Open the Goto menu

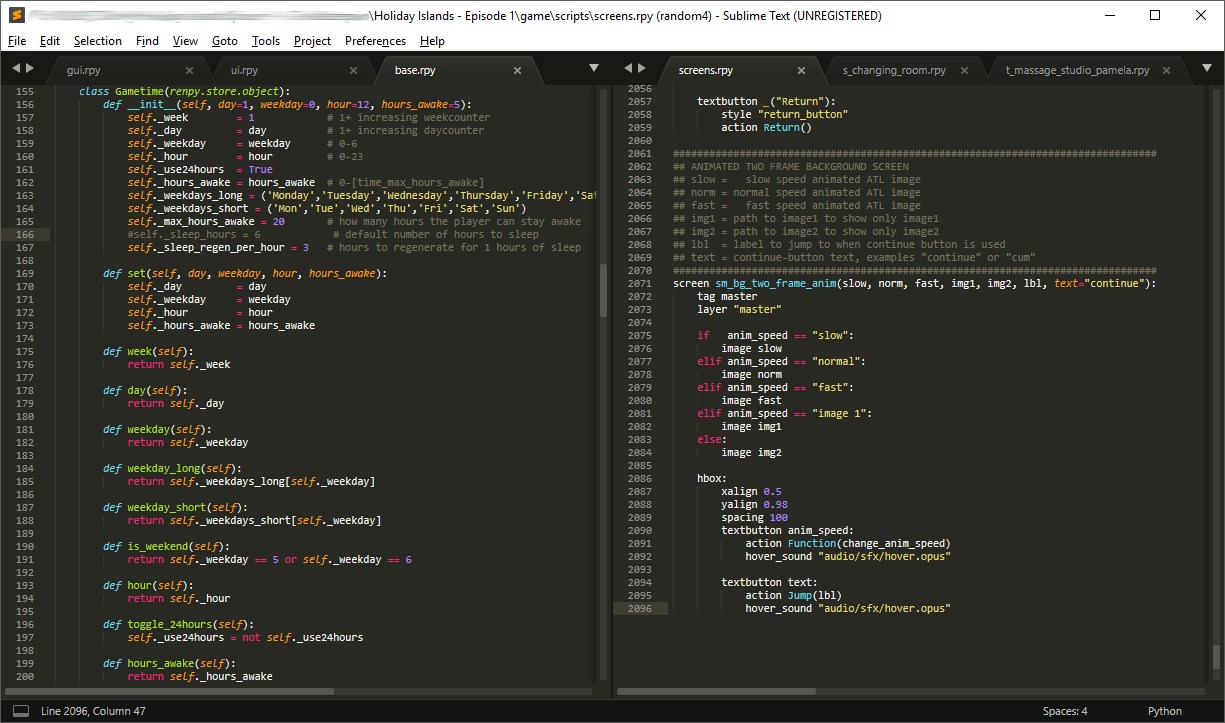225,41
